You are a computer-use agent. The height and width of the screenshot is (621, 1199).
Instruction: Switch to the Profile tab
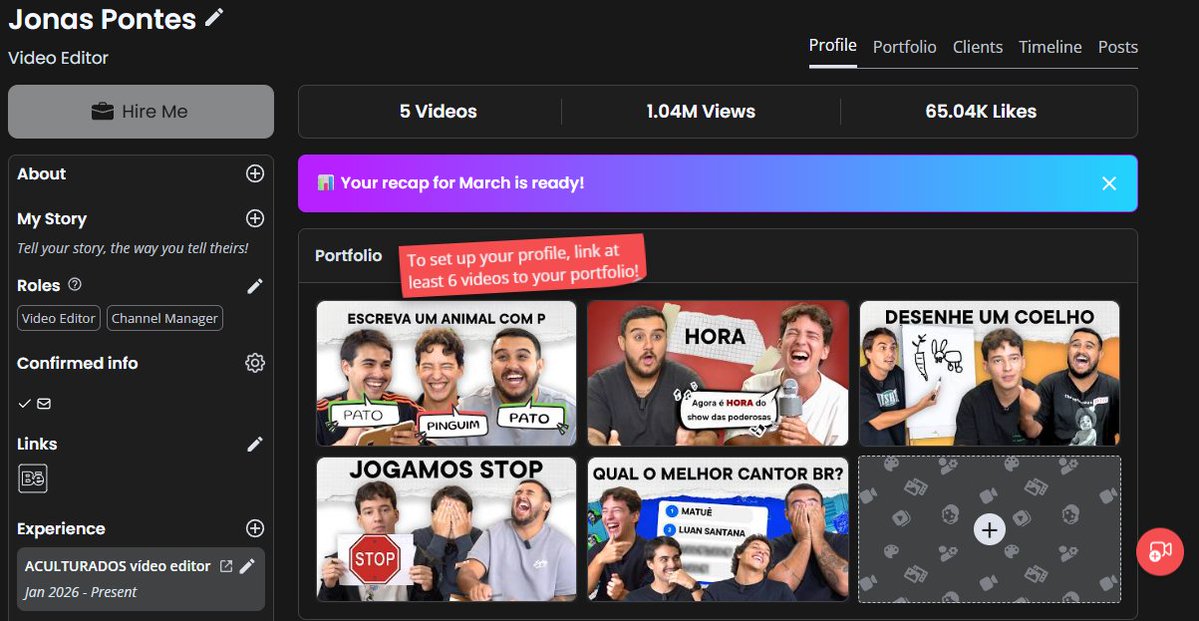click(833, 46)
